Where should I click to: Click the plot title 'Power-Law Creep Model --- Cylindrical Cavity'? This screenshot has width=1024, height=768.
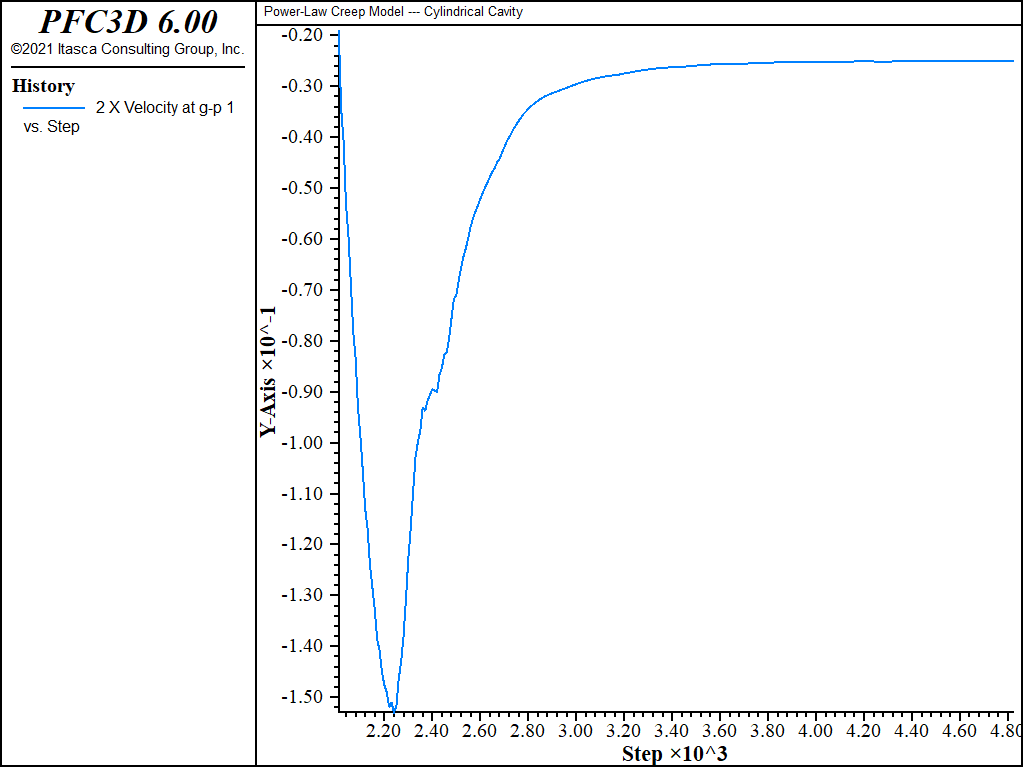click(x=393, y=12)
